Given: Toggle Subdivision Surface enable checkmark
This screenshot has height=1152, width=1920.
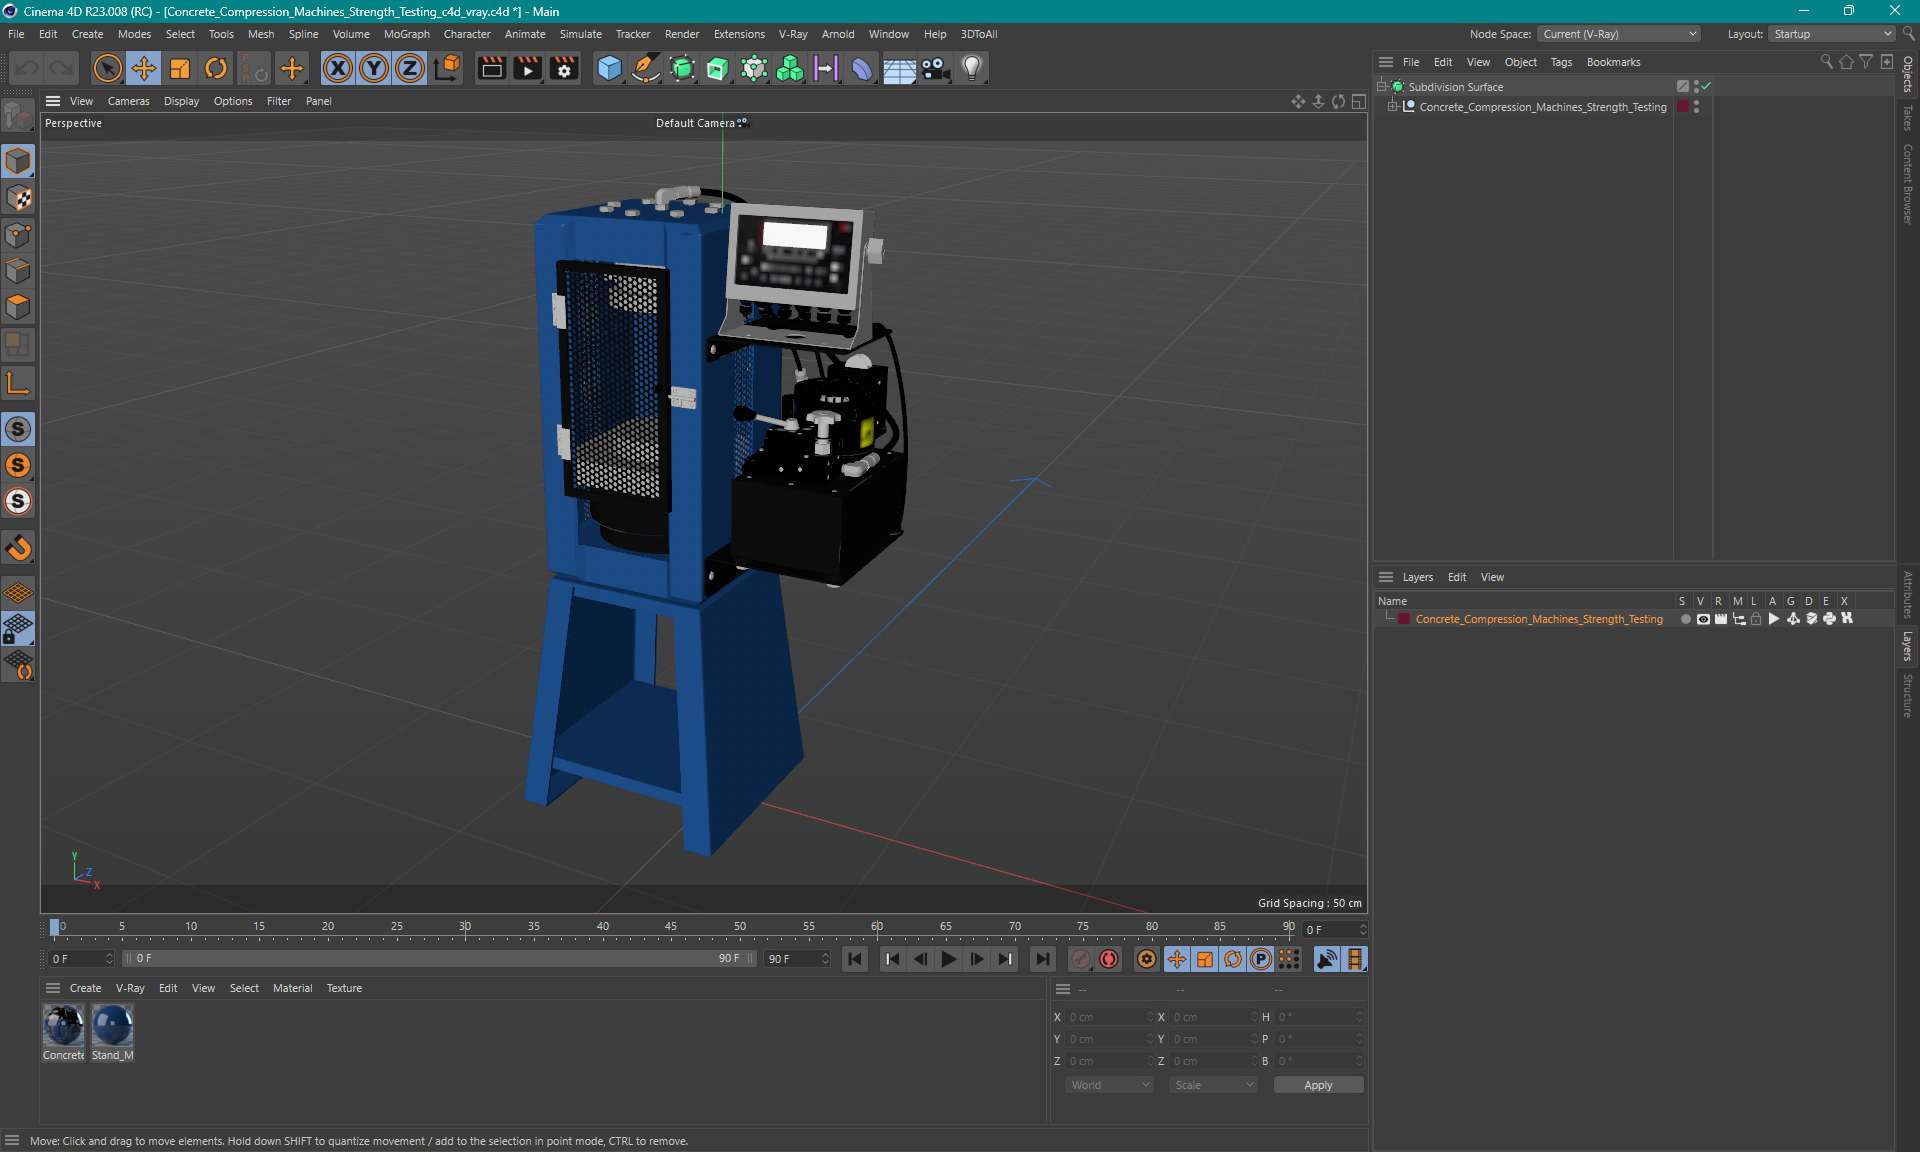Looking at the screenshot, I should (x=1706, y=86).
